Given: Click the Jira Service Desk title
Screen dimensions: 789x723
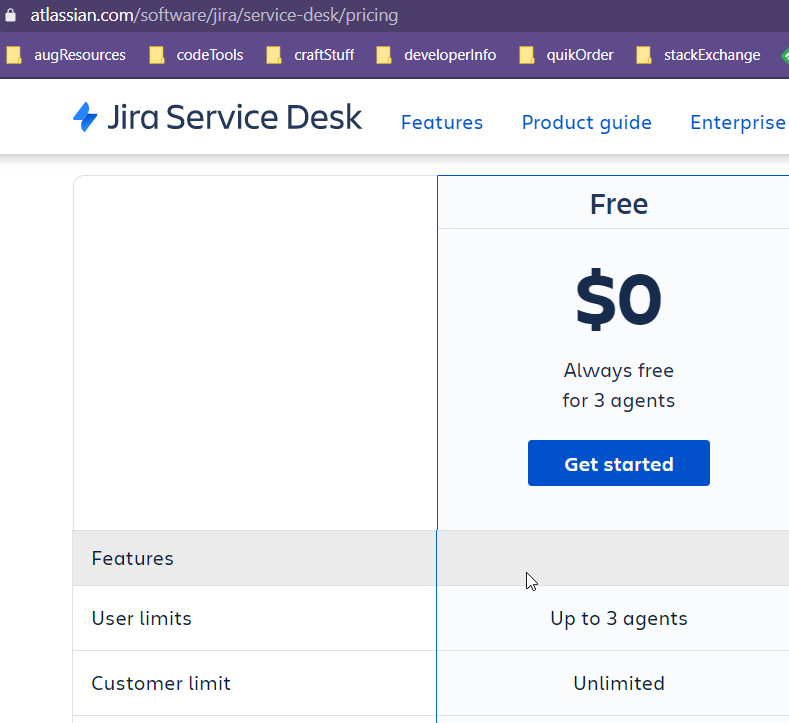Looking at the screenshot, I should [x=234, y=117].
